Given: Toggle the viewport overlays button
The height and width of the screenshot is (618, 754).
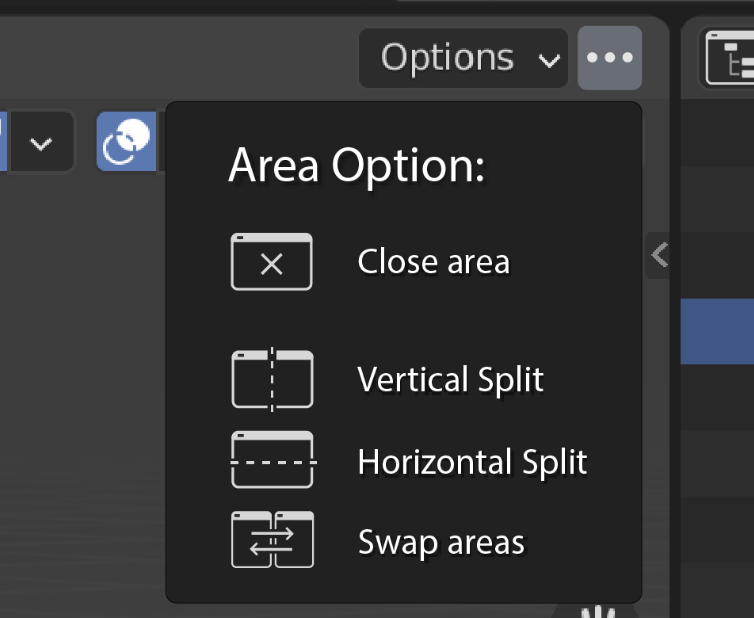Looking at the screenshot, I should [x=126, y=141].
